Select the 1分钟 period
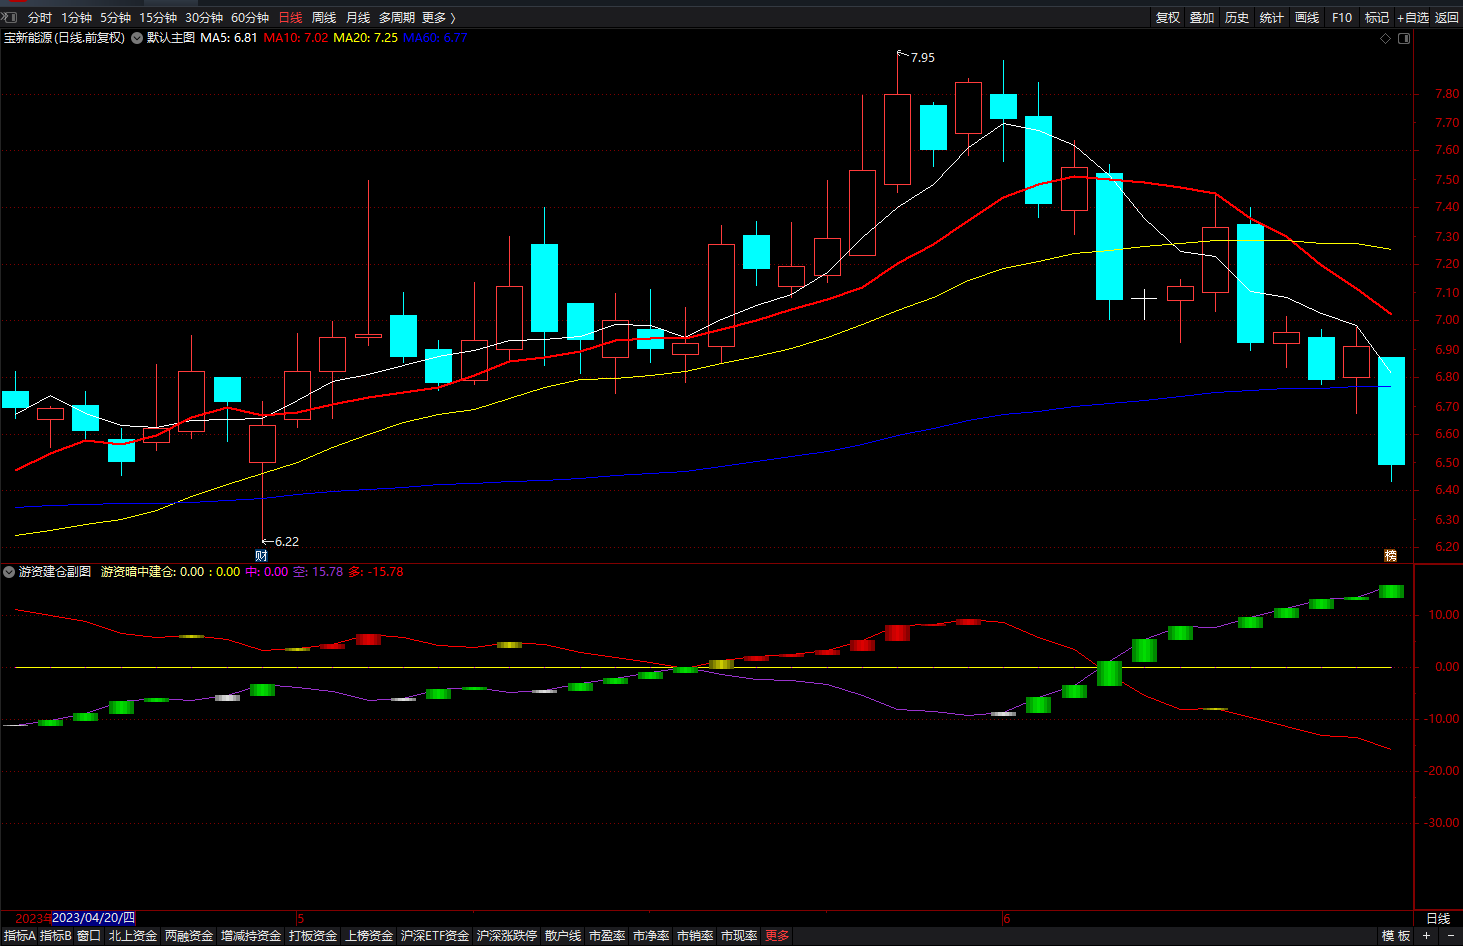Screen dimensions: 1463x946 point(77,18)
